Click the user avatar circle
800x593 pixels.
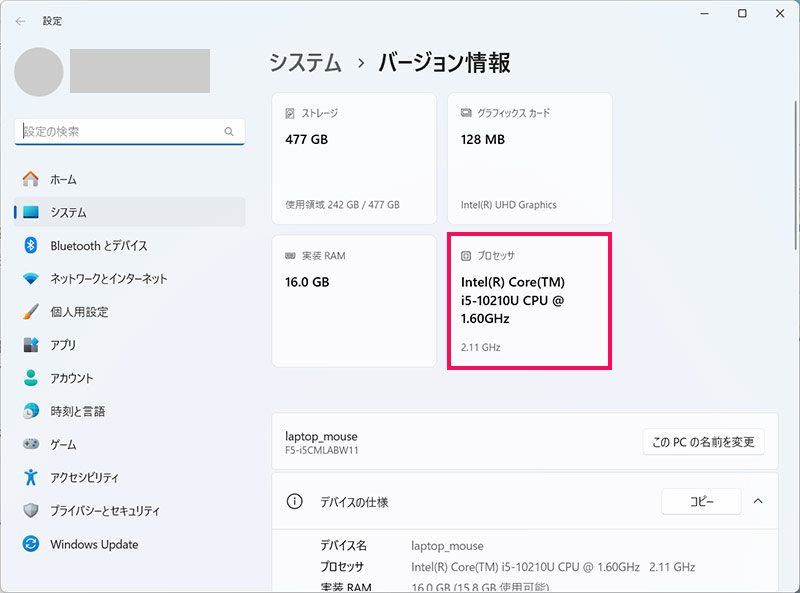click(x=39, y=72)
